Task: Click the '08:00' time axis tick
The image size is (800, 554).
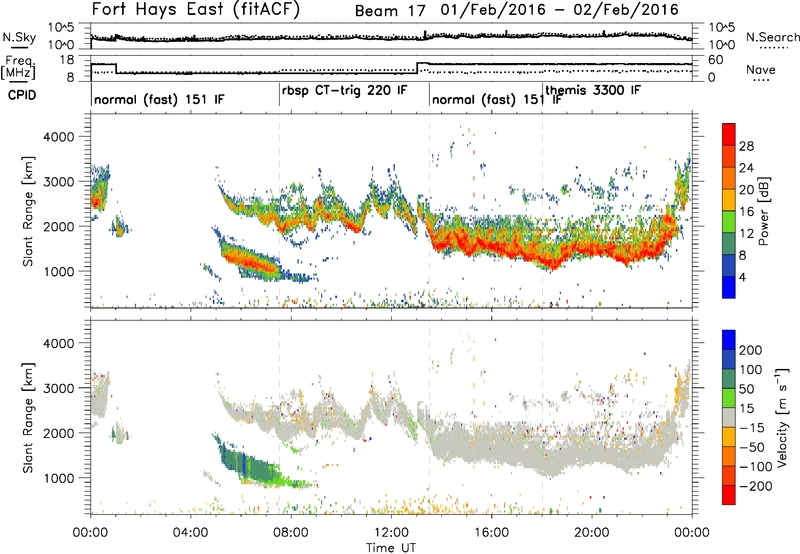Action: coord(291,532)
